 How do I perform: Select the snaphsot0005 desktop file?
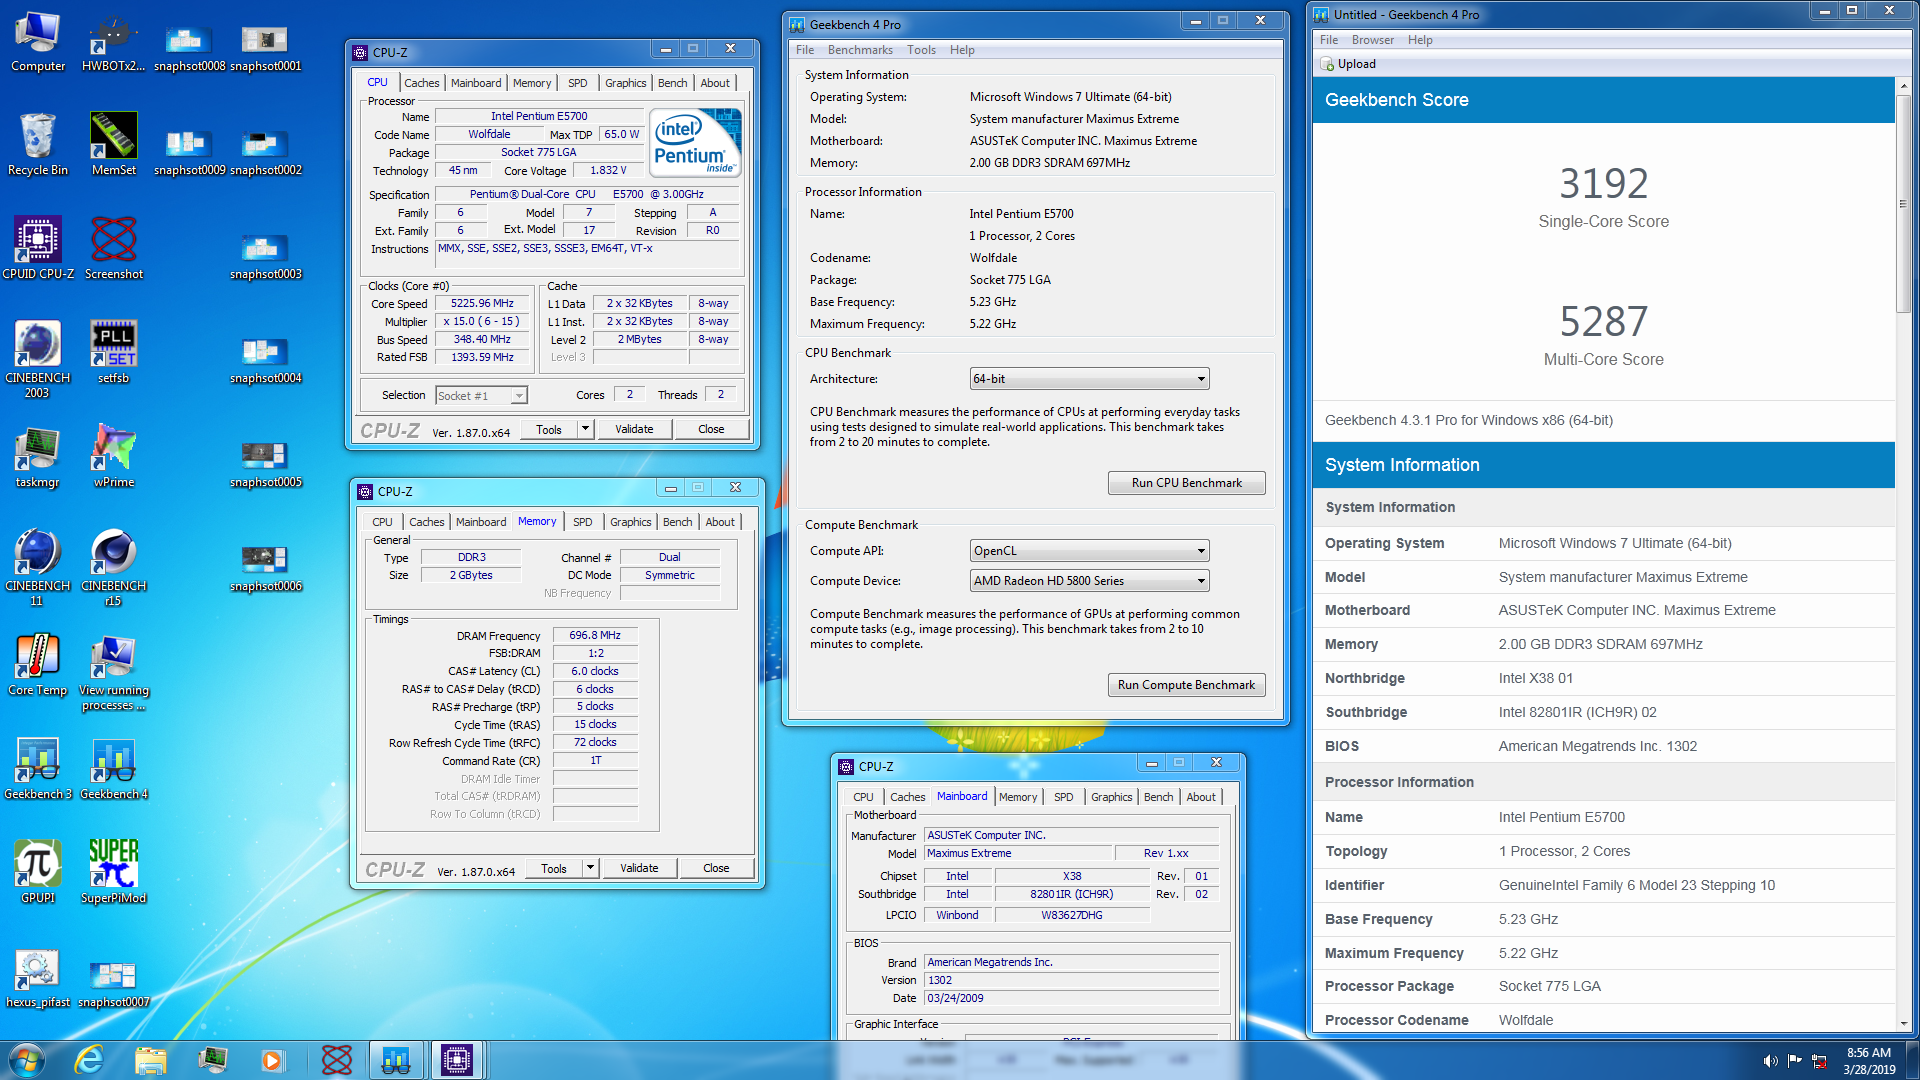pyautogui.click(x=265, y=463)
